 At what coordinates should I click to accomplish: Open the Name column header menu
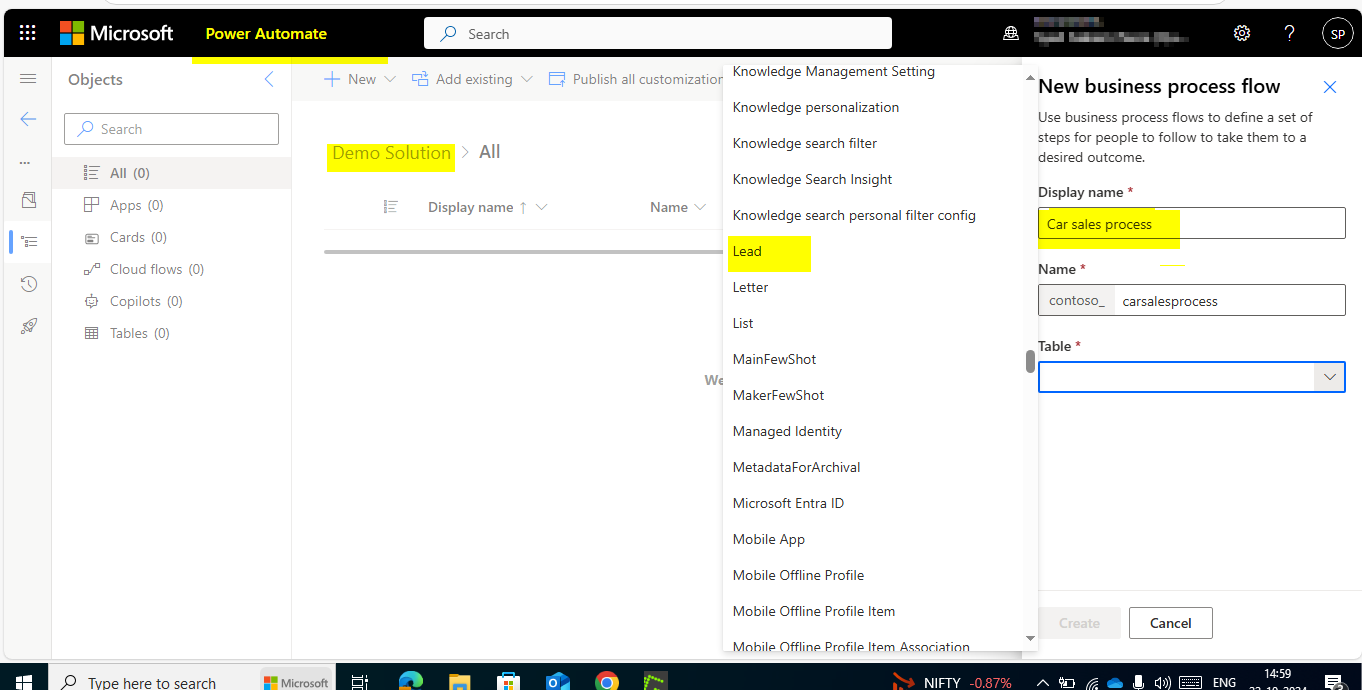coord(680,207)
